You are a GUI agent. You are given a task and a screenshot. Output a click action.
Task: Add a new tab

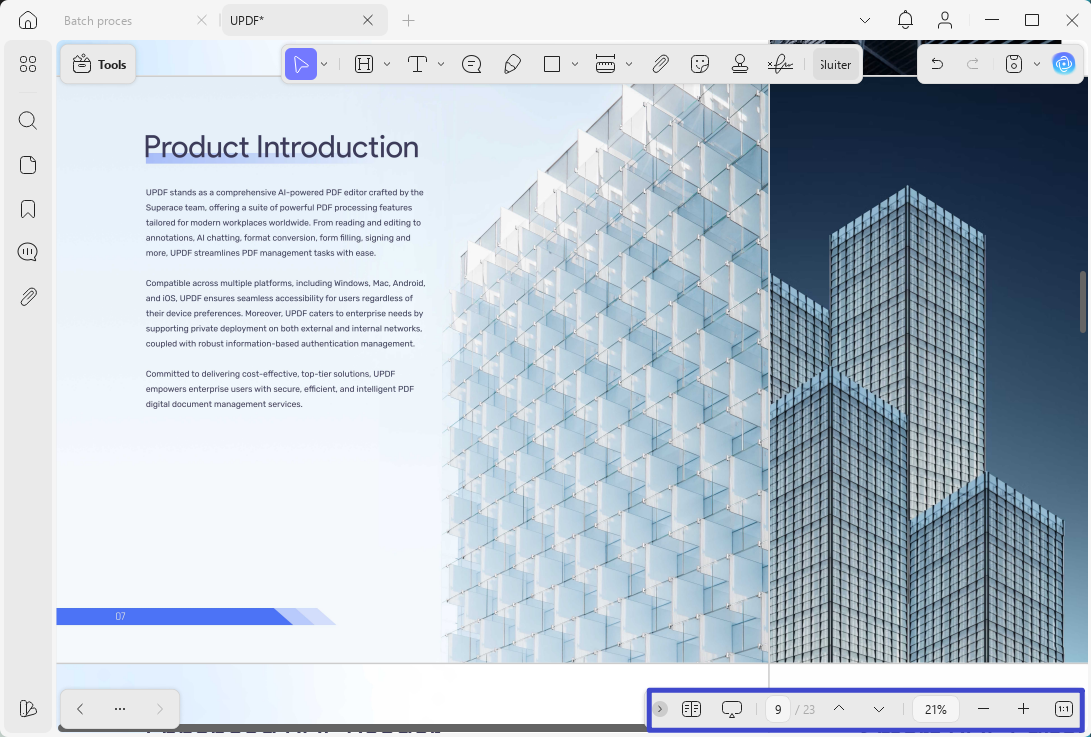[408, 21]
